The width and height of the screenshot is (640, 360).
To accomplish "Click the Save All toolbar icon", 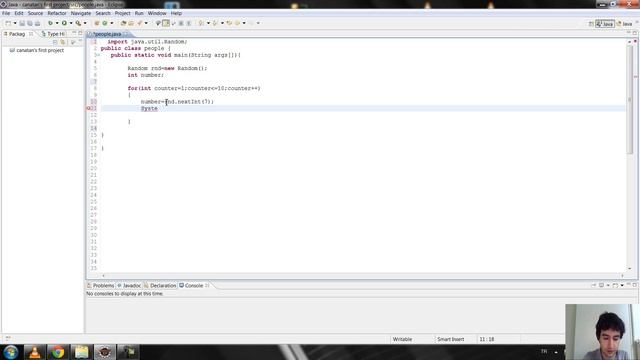I will [29, 23].
